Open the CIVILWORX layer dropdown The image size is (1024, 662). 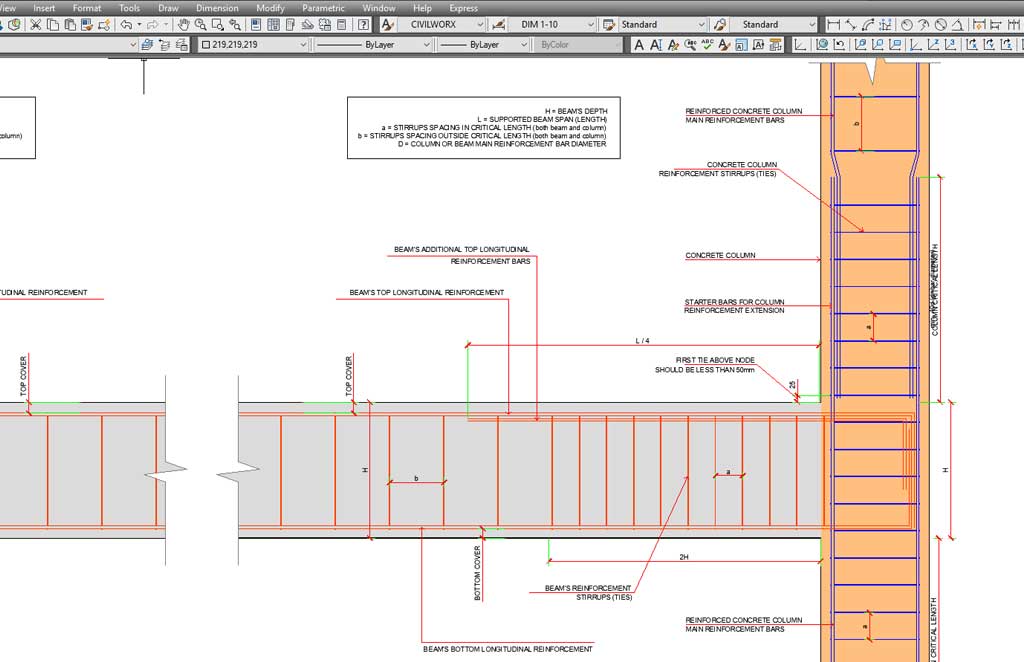click(440, 24)
